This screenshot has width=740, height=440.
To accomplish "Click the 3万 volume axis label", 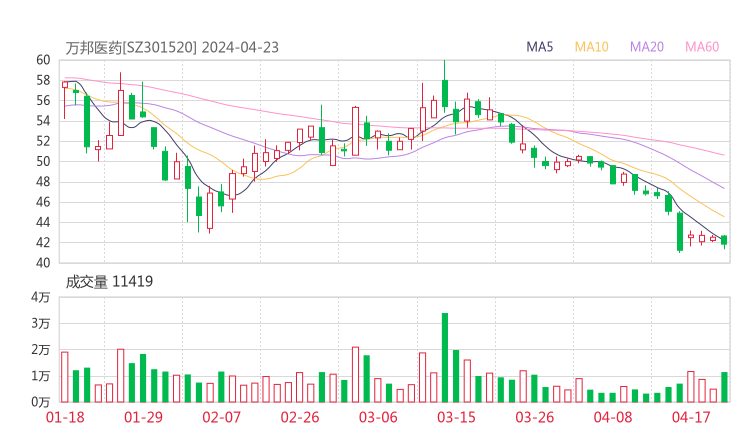I will coord(41,324).
